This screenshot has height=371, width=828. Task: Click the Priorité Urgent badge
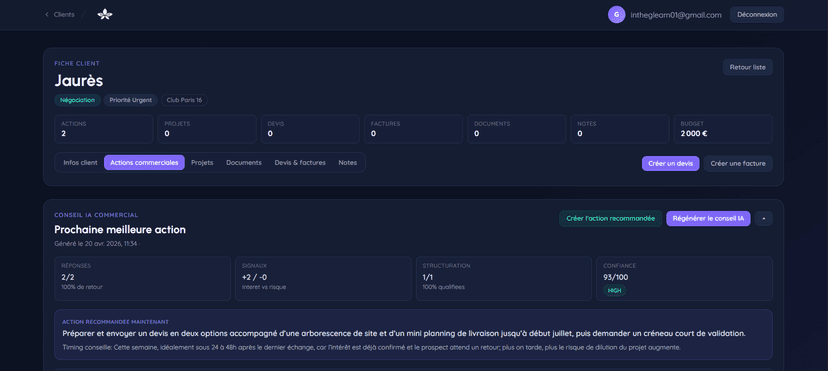pyautogui.click(x=130, y=100)
